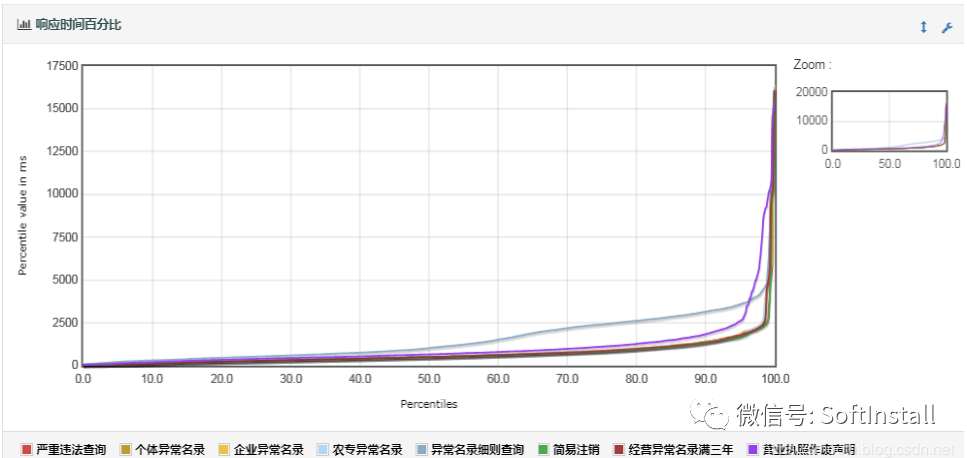Click the dark red swatch for 经营异常名录满三年
The width and height of the screenshot is (967, 458).
point(620,449)
